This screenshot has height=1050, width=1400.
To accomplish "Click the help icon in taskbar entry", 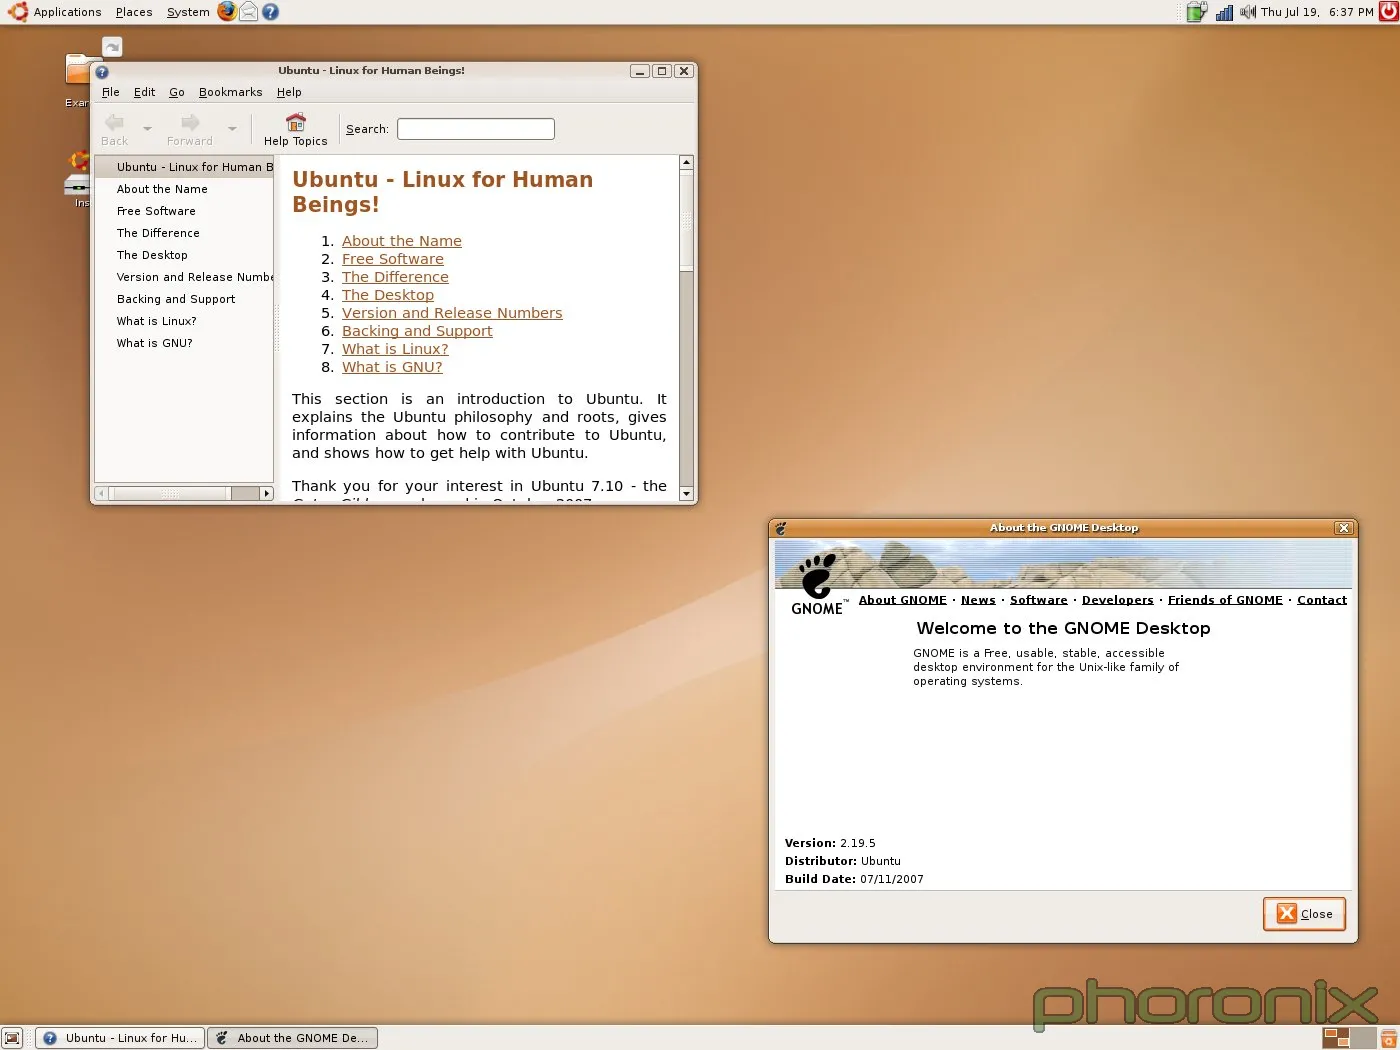I will click(x=50, y=1038).
